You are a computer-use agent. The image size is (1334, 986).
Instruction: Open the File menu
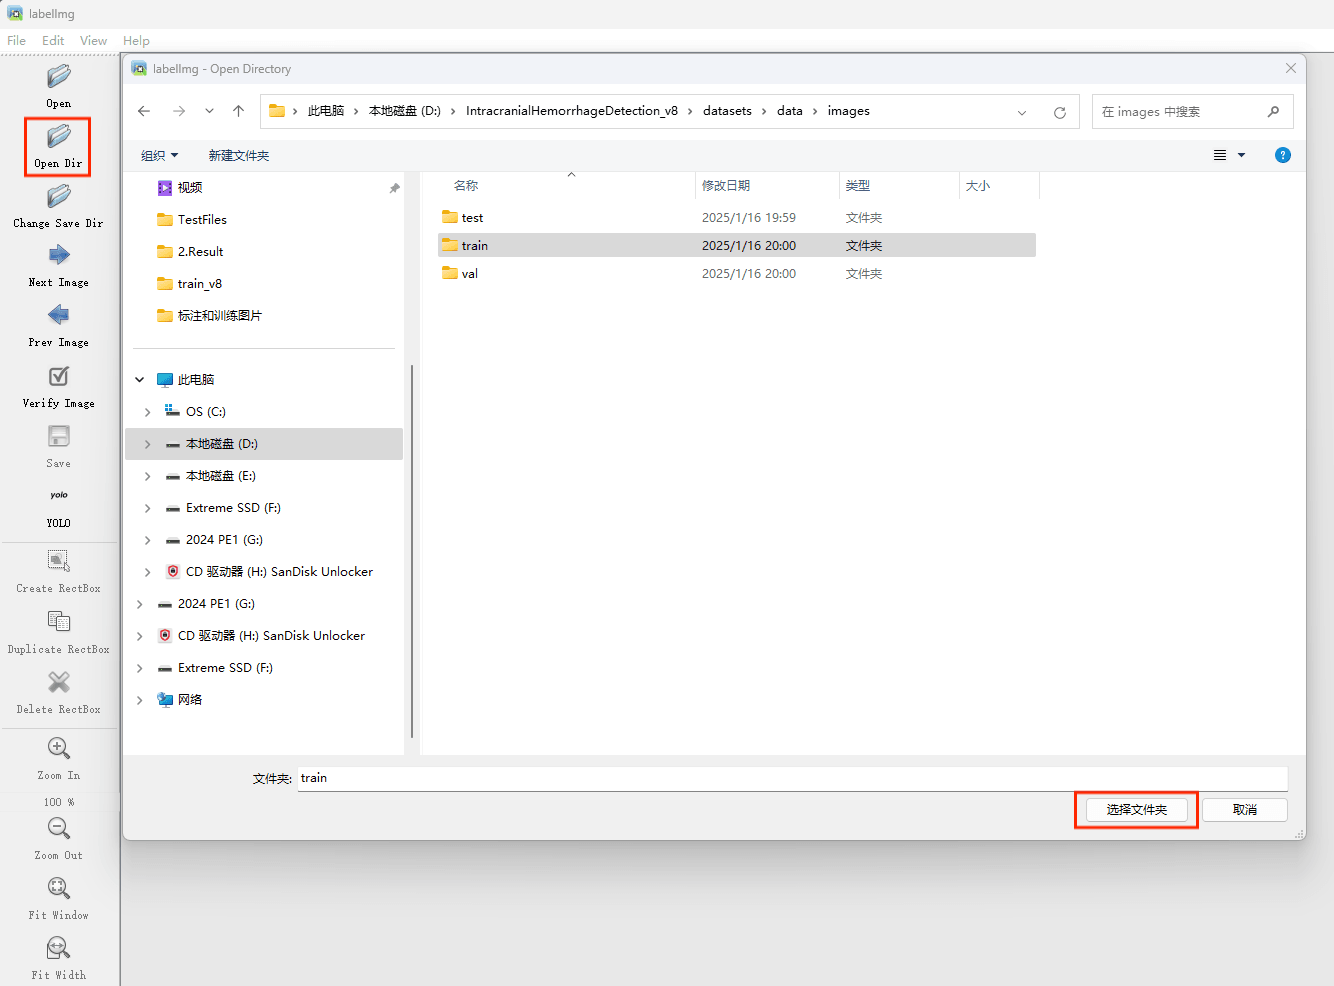pos(17,41)
